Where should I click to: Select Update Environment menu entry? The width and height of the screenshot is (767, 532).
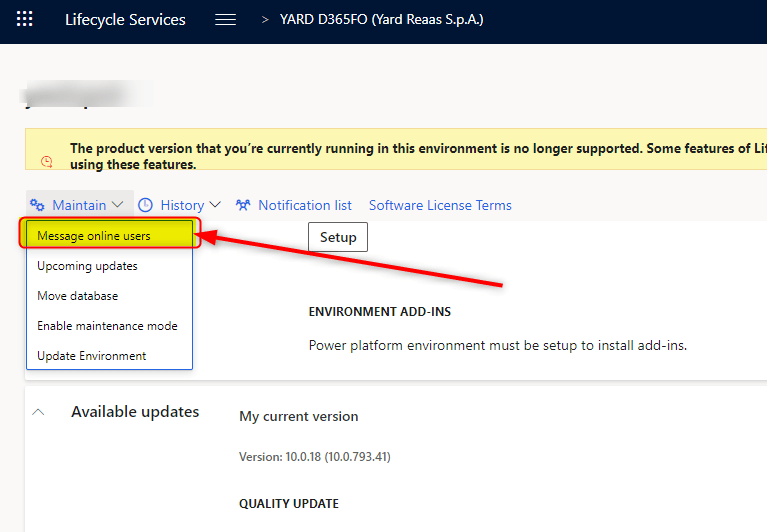click(91, 356)
